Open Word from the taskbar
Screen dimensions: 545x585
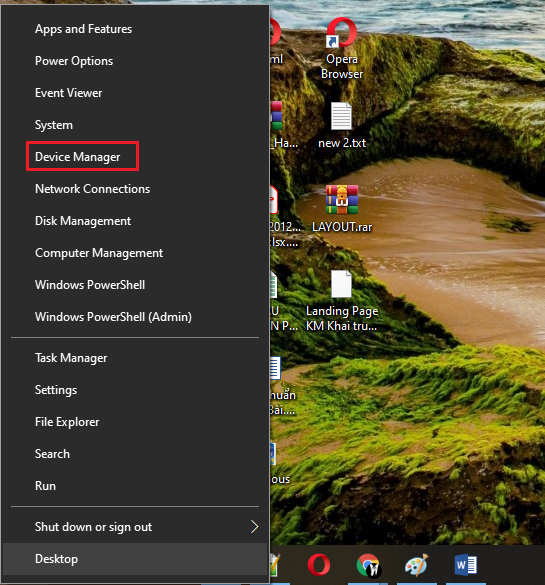click(x=466, y=565)
